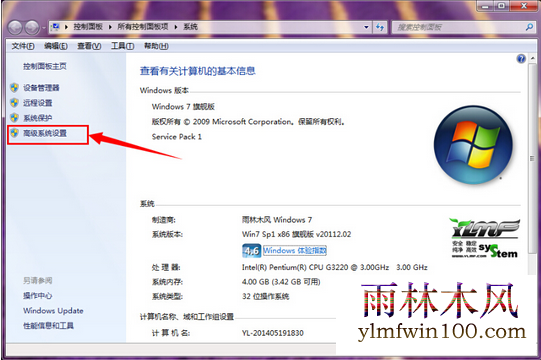Click shield icon beside 系统保护

(14, 118)
